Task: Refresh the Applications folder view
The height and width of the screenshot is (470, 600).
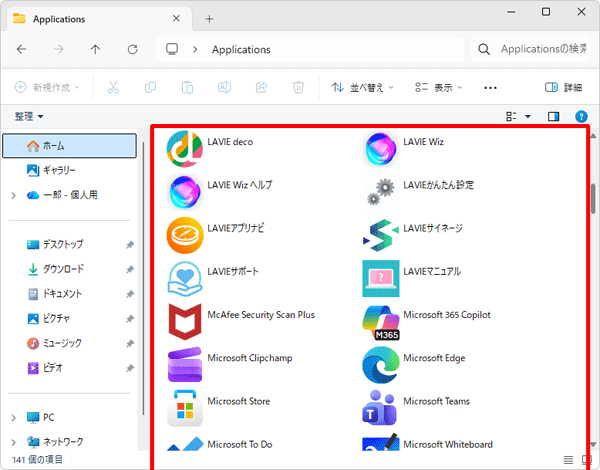Action: (x=132, y=49)
